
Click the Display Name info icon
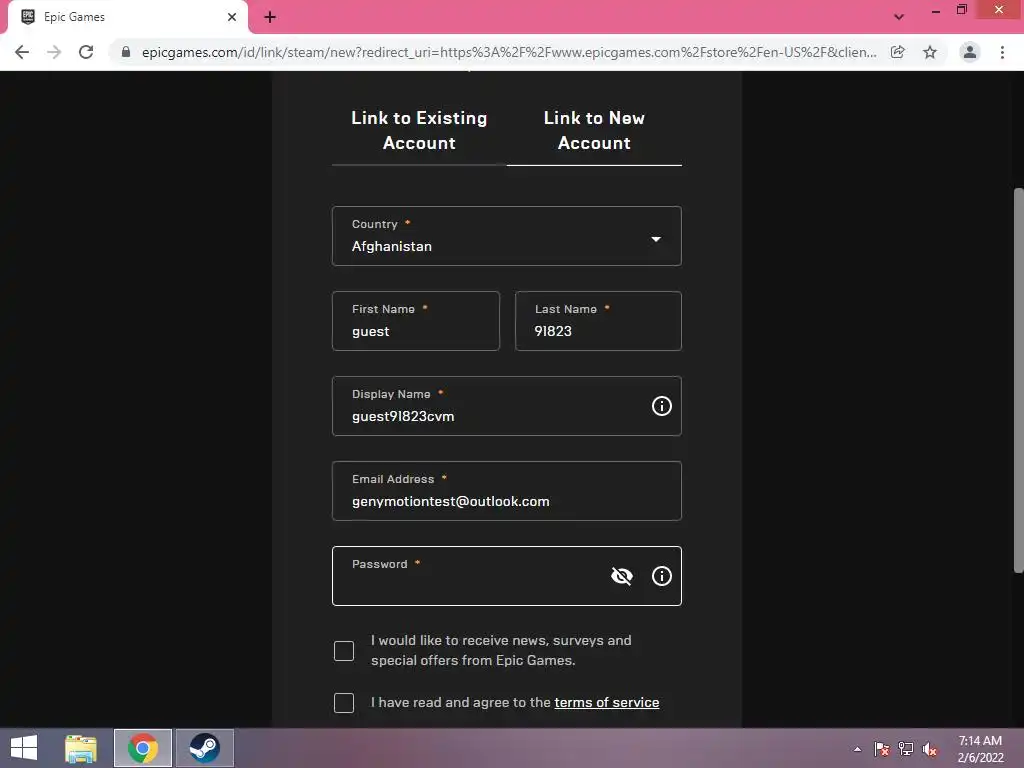coord(662,406)
